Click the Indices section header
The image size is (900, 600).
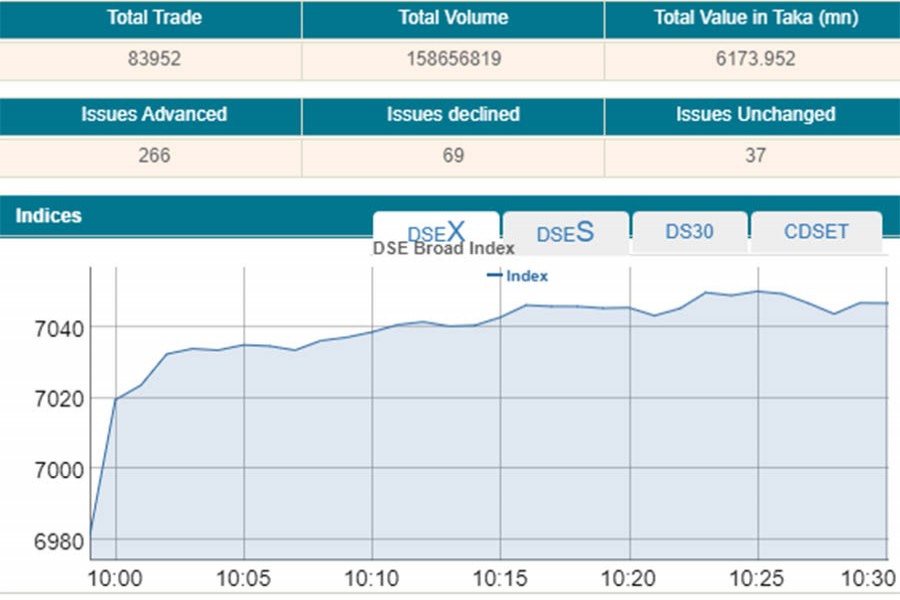click(x=49, y=215)
